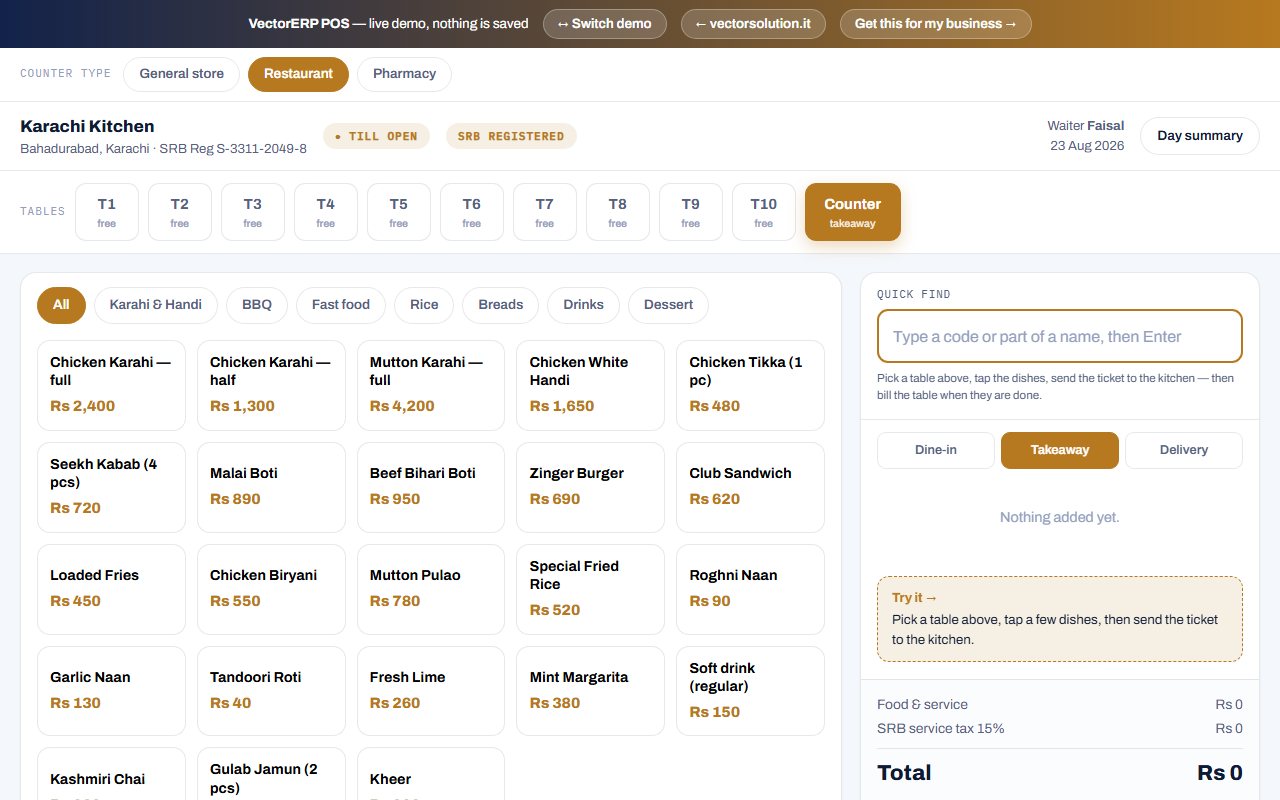Add Mutton Karahi — full dish

[431, 385]
